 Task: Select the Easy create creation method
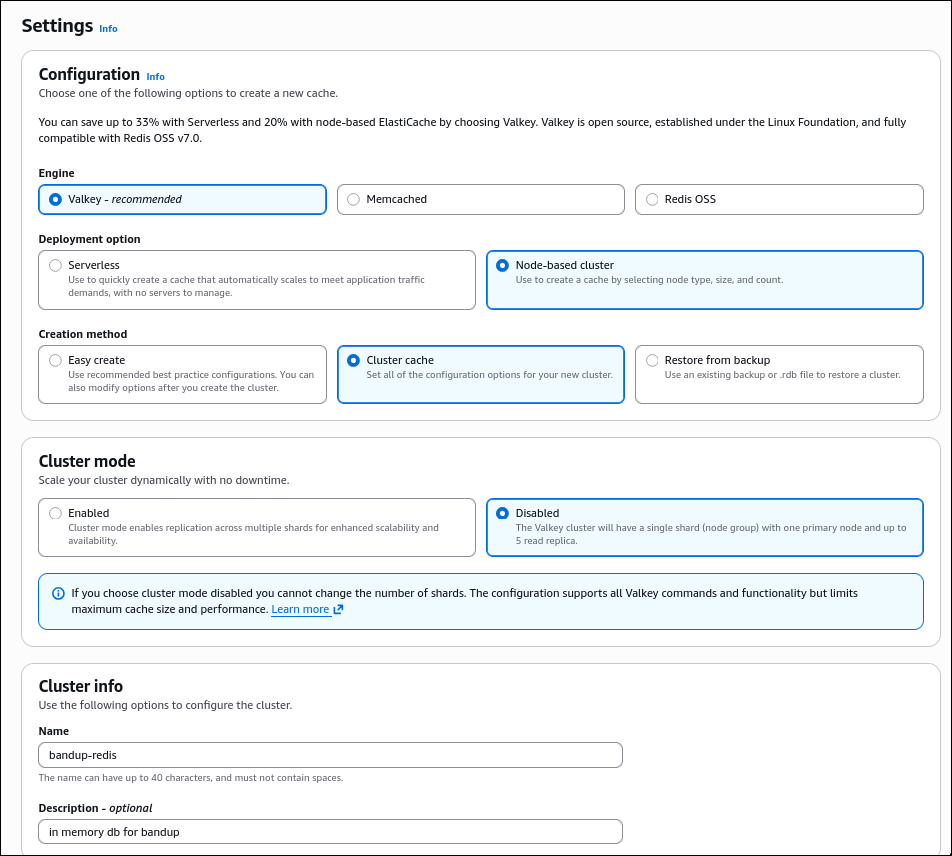click(x=56, y=360)
